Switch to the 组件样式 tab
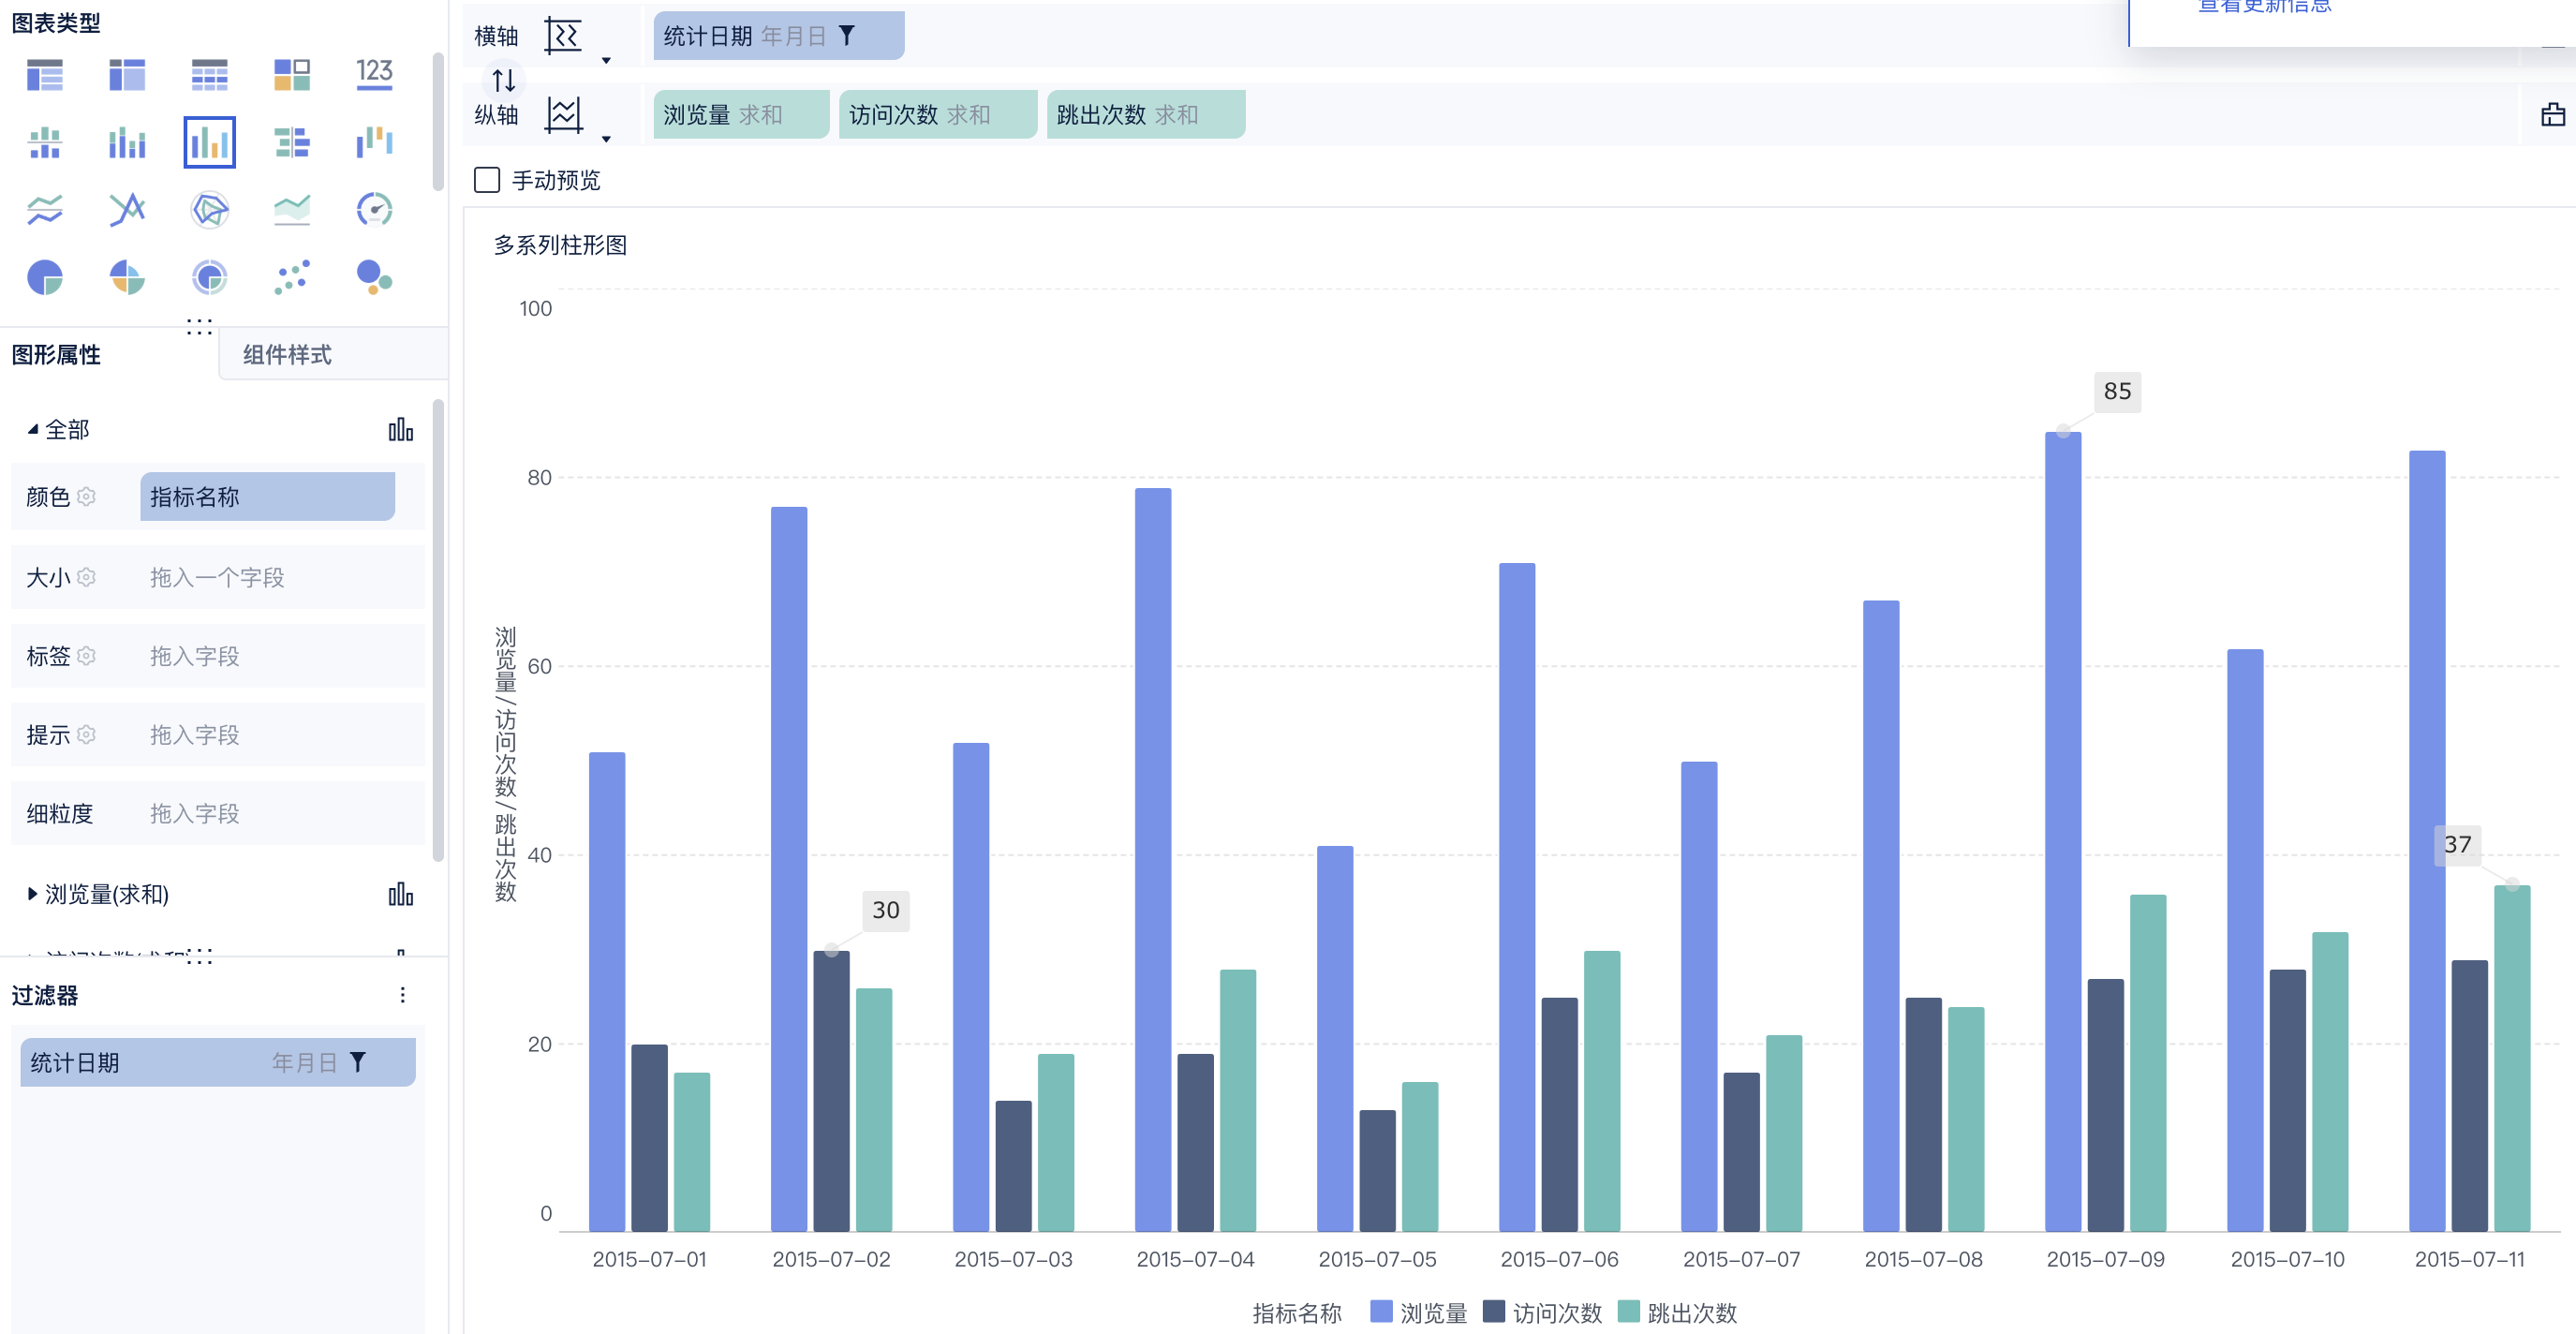2576x1334 pixels. tap(287, 355)
